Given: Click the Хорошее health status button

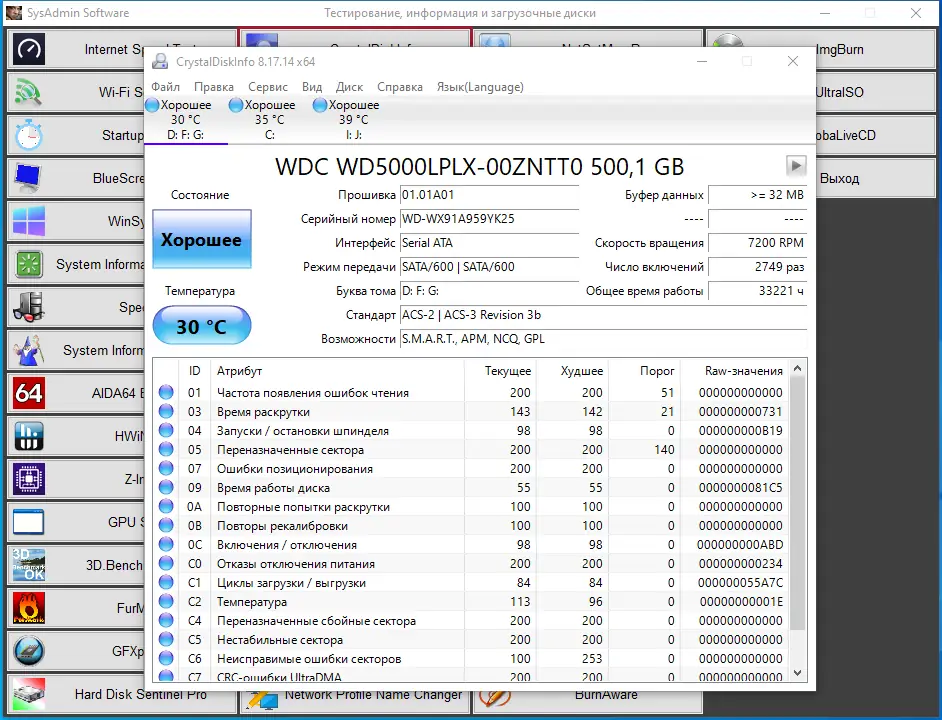Looking at the screenshot, I should click(x=201, y=239).
